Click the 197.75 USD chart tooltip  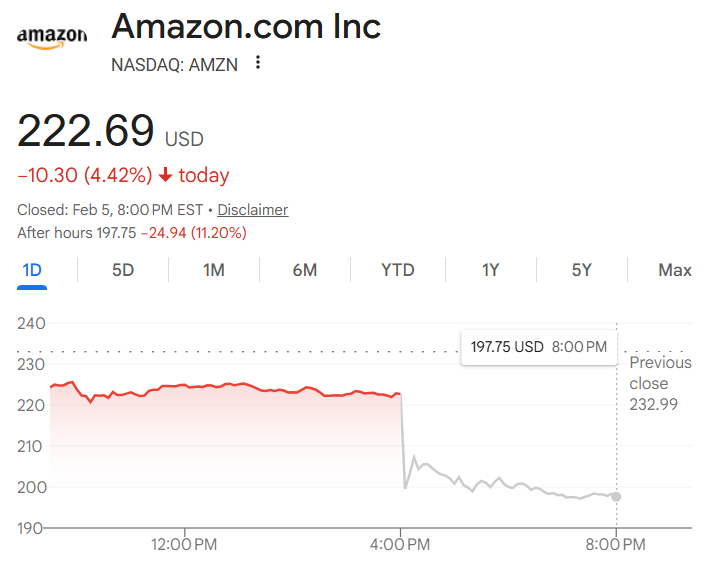click(538, 347)
